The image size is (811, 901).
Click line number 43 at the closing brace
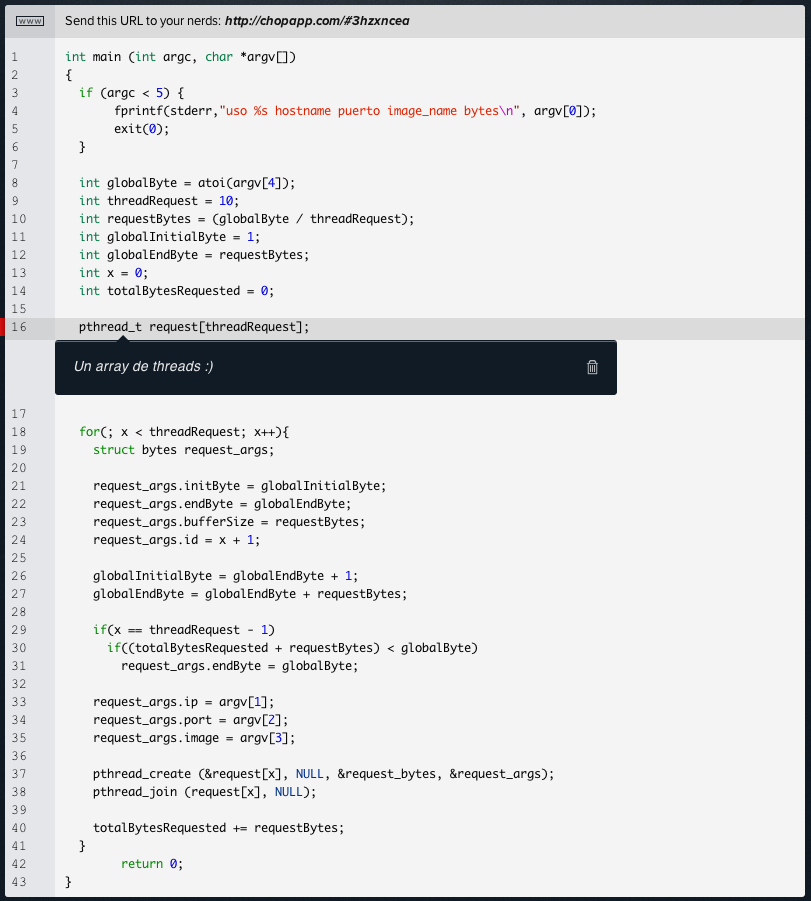[17, 881]
